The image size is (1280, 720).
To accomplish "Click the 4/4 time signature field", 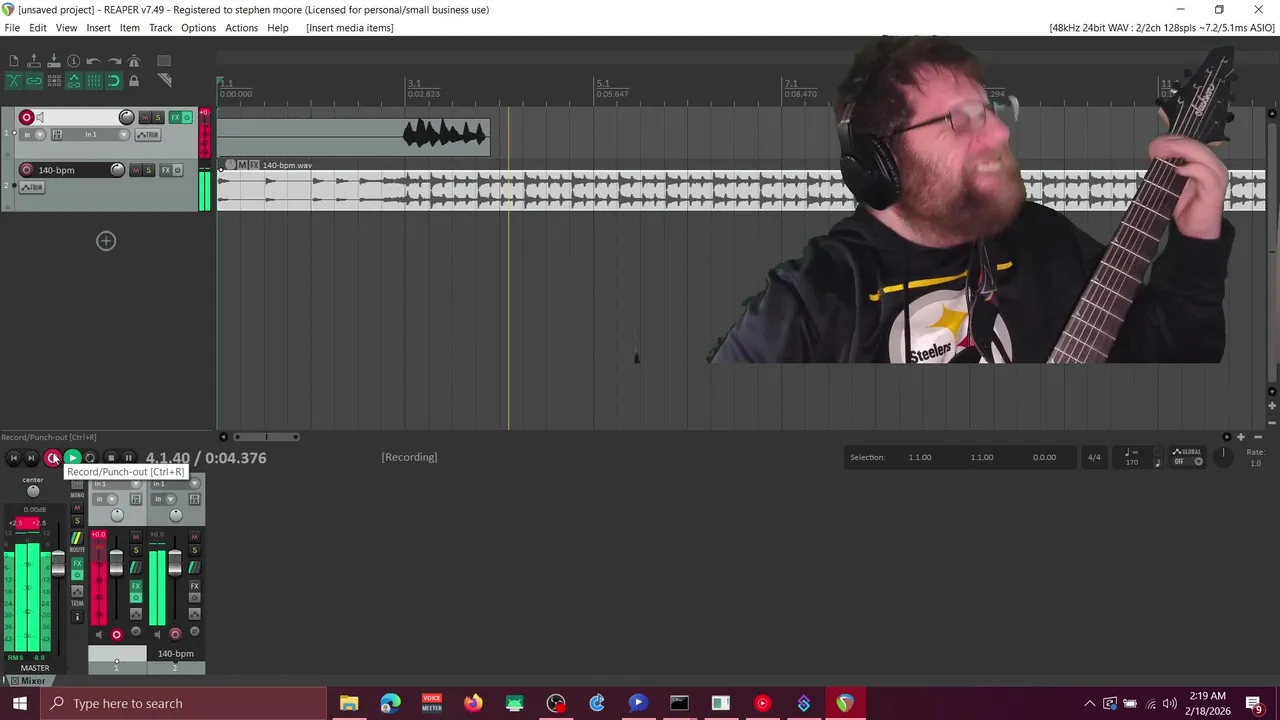I will click(1094, 458).
